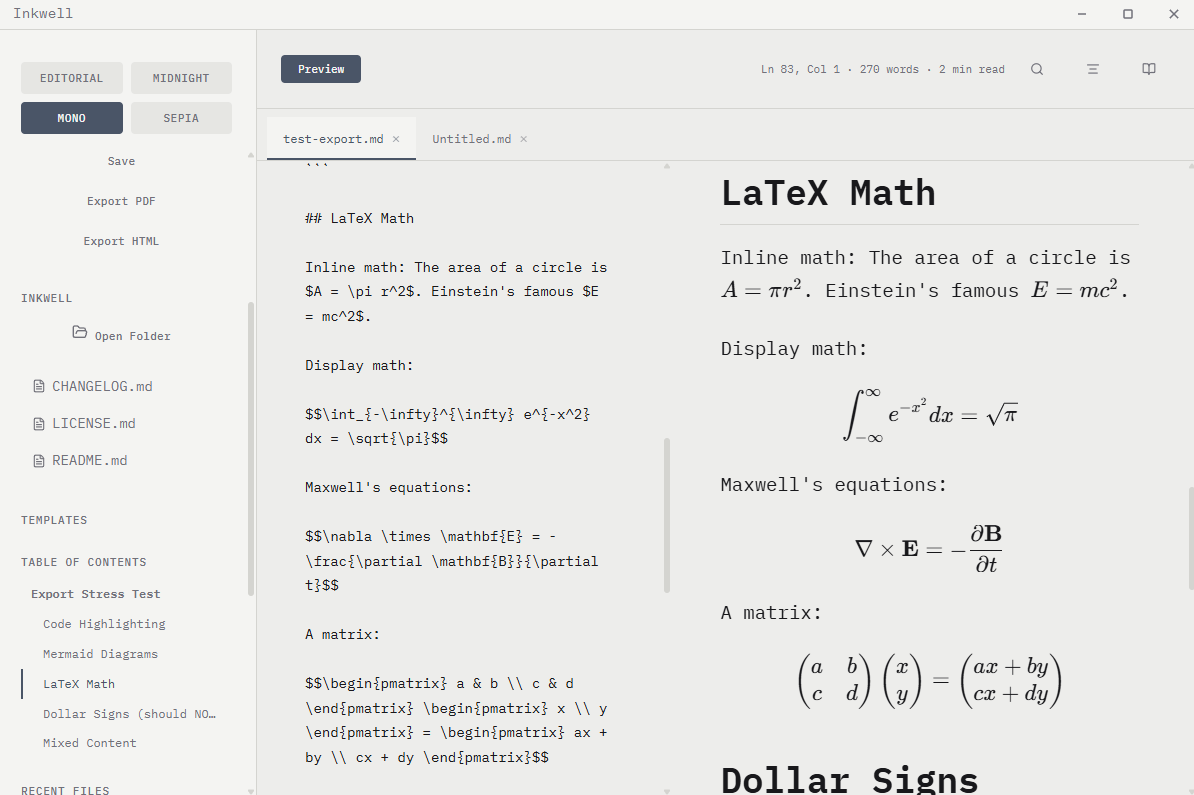Click the LaTeX Math heading in preview
This screenshot has height=795, width=1194.
coord(828,193)
